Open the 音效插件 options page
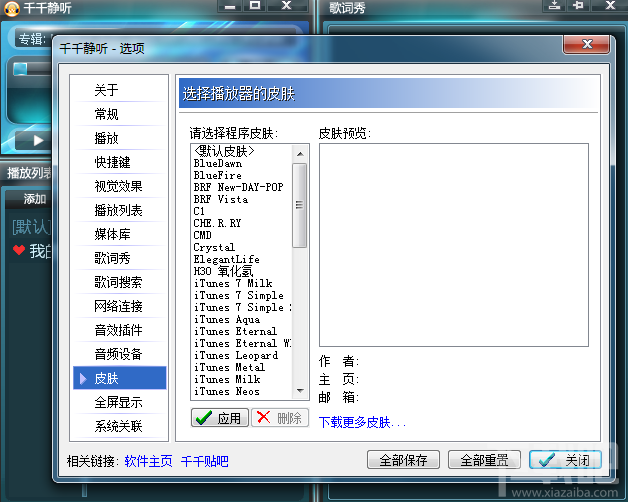This screenshot has width=628, height=502. coord(119,331)
